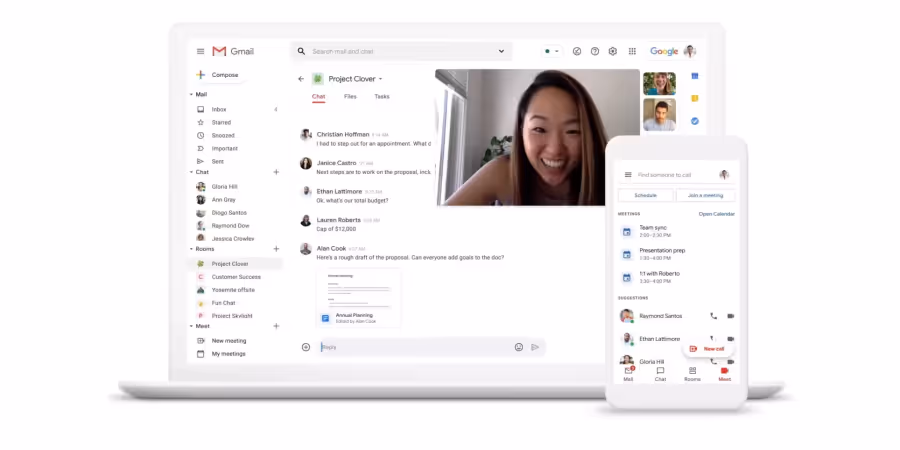The height and width of the screenshot is (450, 900).
Task: Click the Gmail logo
Action: coord(233,51)
